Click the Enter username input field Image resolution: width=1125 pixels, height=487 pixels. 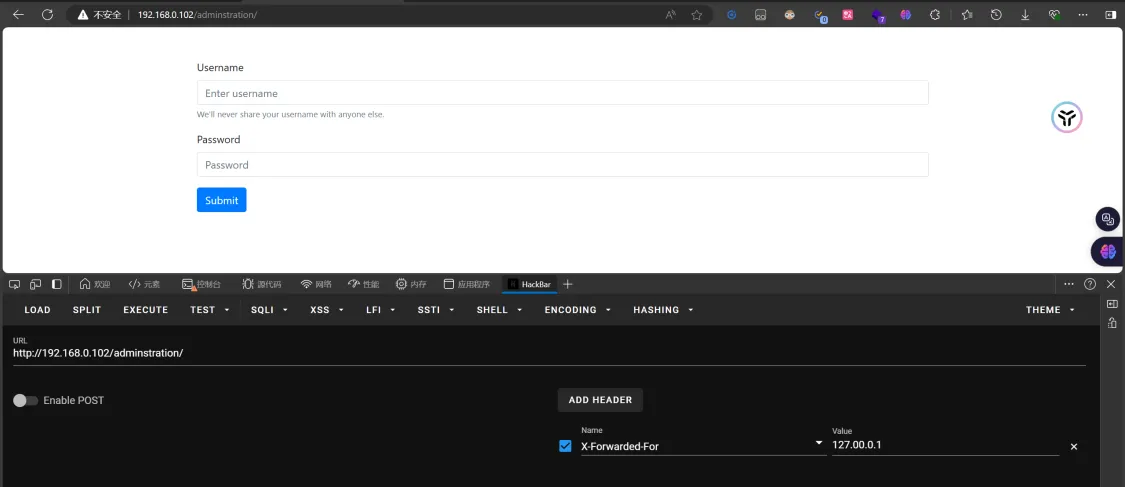click(562, 93)
